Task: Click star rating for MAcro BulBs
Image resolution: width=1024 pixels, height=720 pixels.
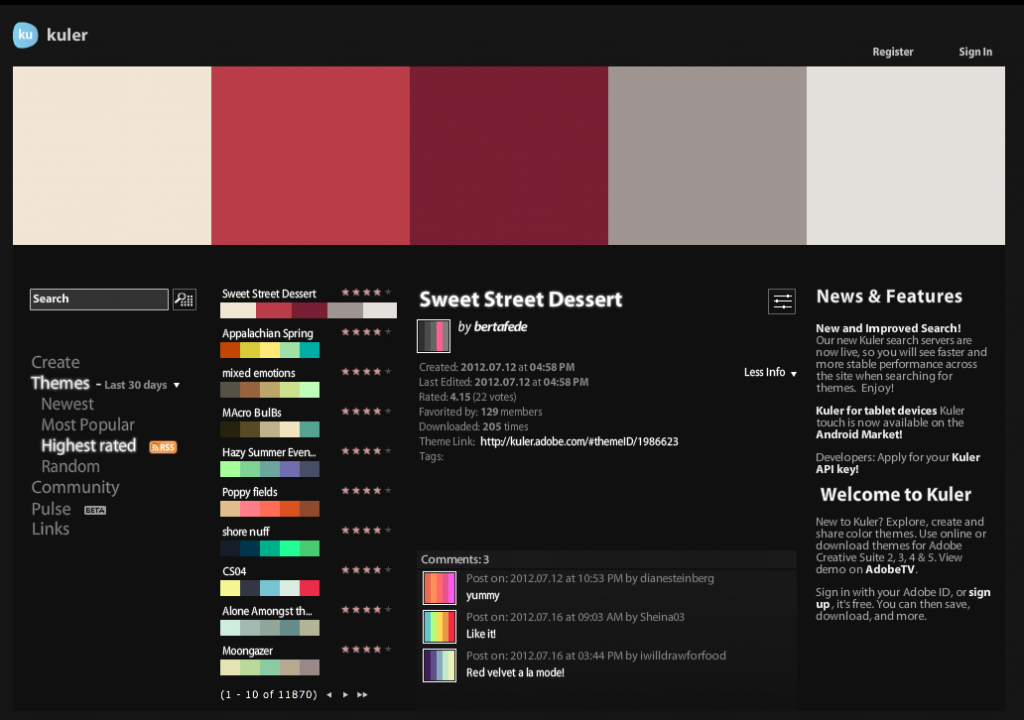Action: click(x=366, y=411)
